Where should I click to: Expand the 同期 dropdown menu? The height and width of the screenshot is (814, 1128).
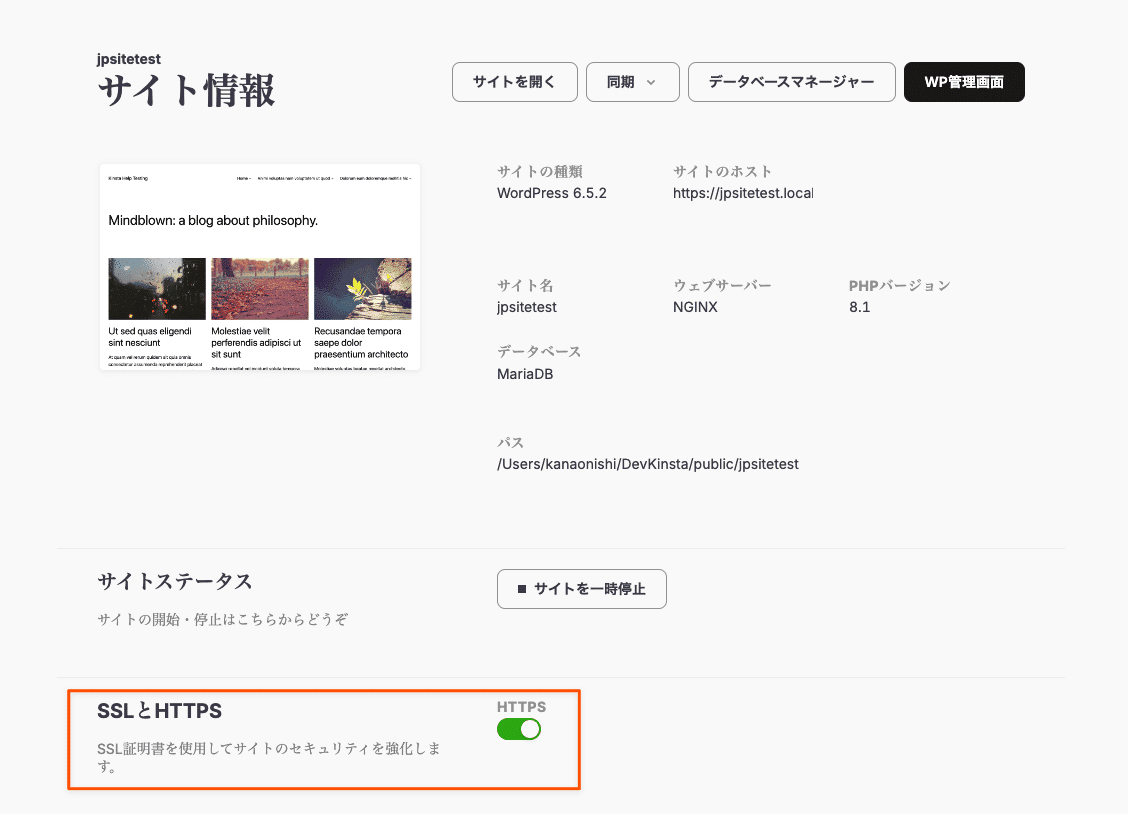(x=632, y=82)
